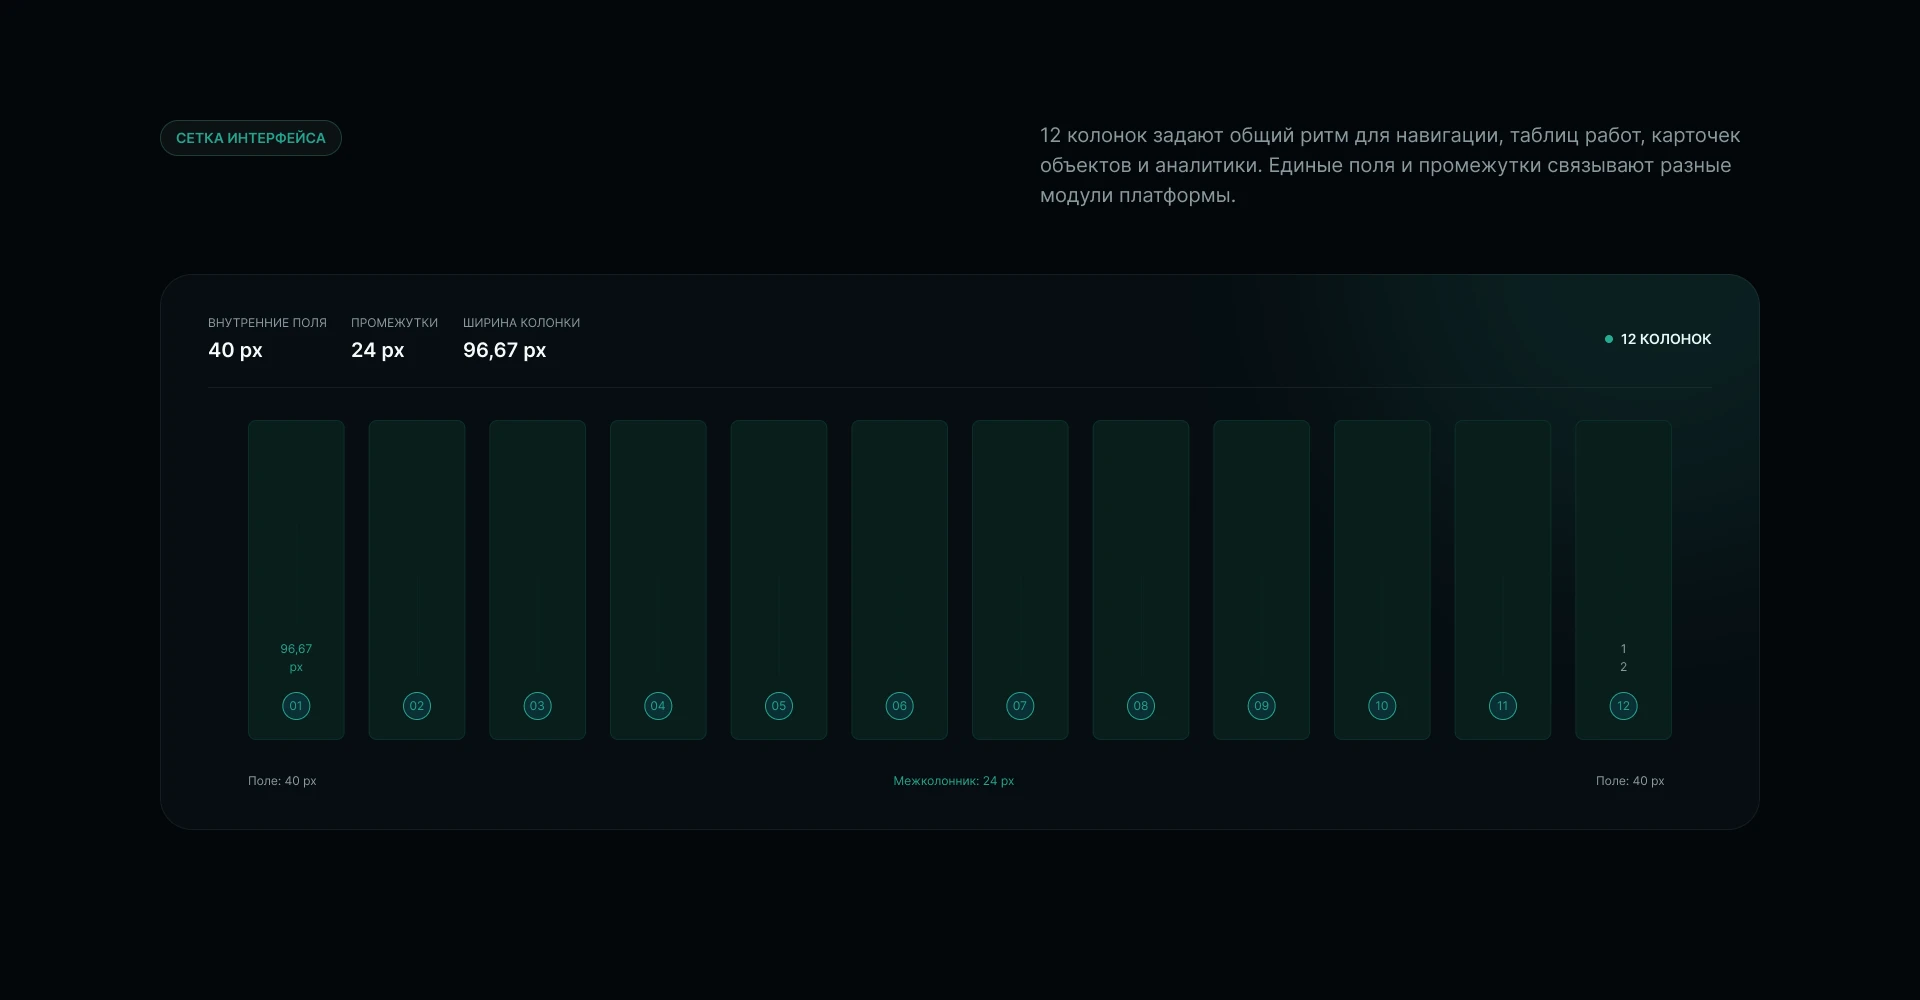
Task: Select the circled 03 column marker
Action: [x=537, y=706]
